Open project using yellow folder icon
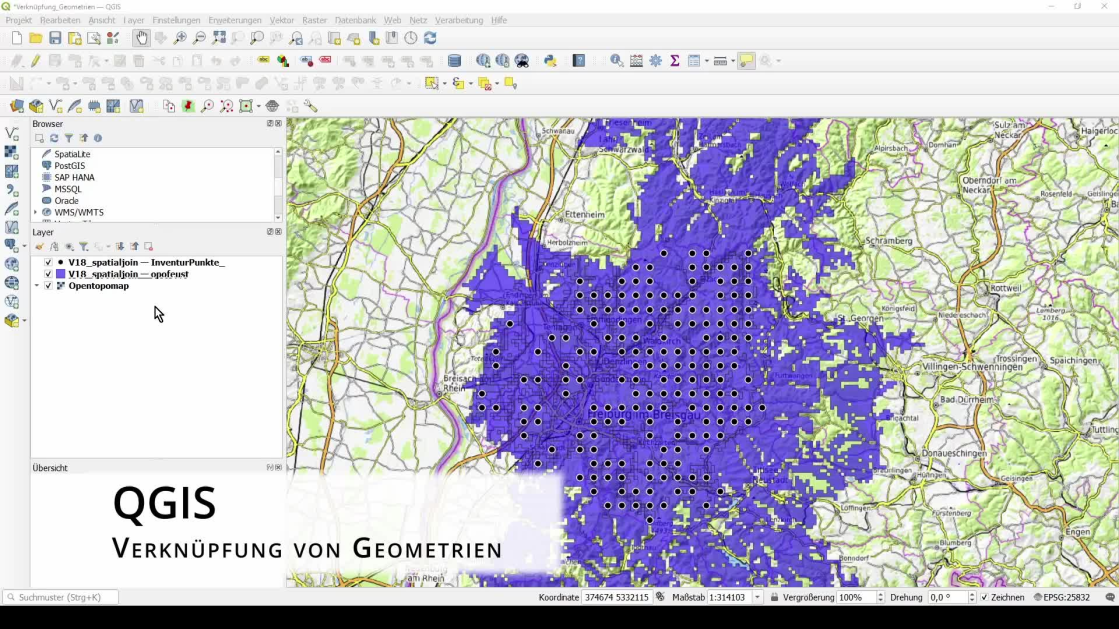1119x629 pixels. 36,38
